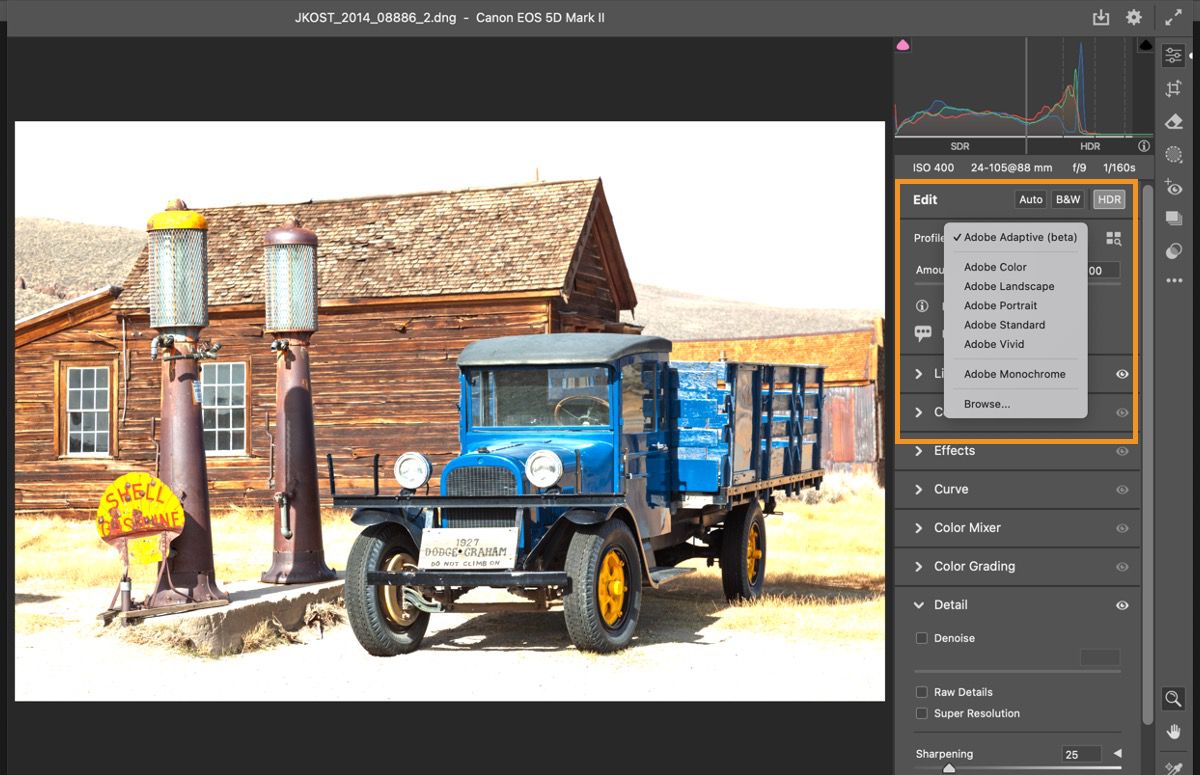This screenshot has height=775, width=1200.
Task: Select the Crop and Rotate tool
Action: pos(1173,88)
